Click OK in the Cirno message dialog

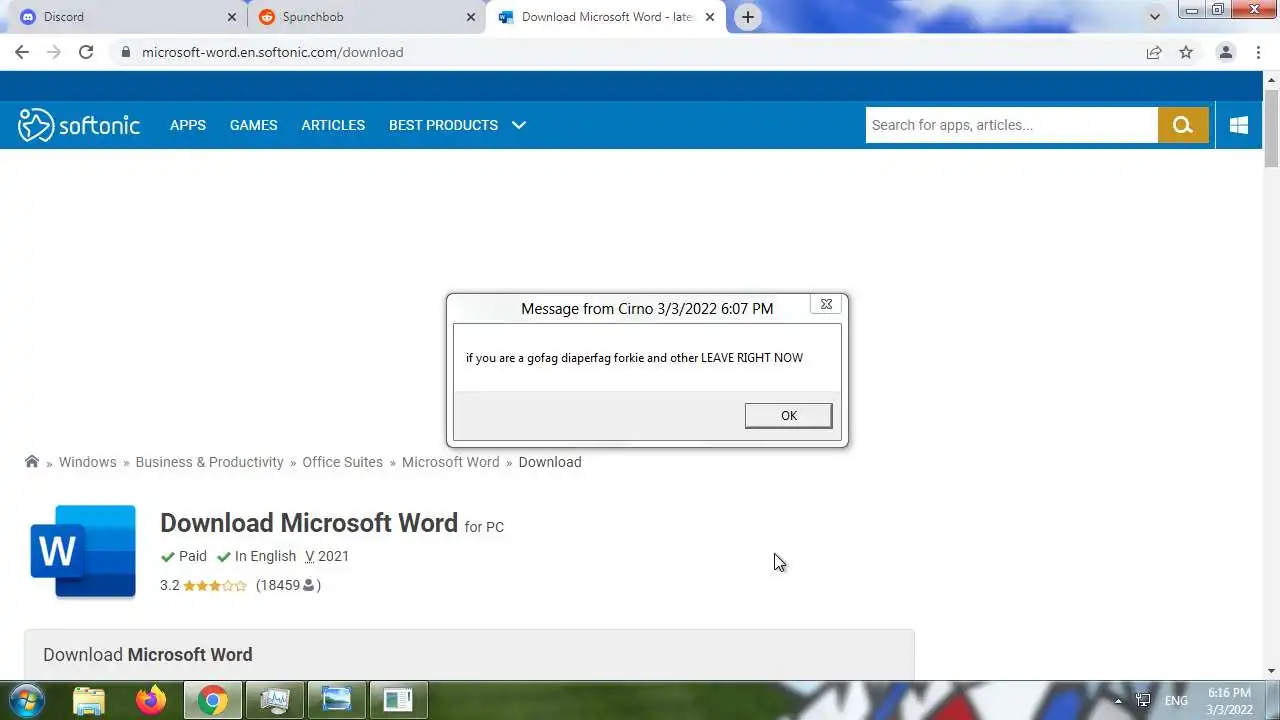pyautogui.click(x=788, y=416)
